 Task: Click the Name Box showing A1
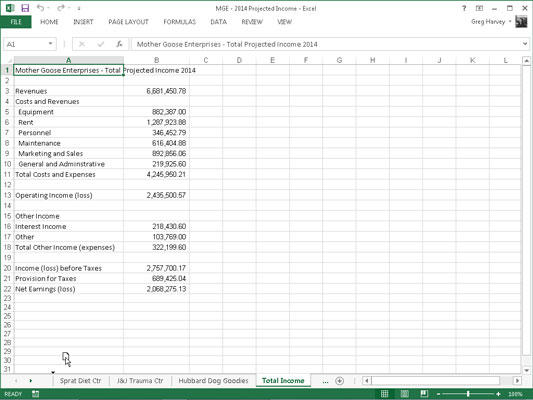click(25, 44)
